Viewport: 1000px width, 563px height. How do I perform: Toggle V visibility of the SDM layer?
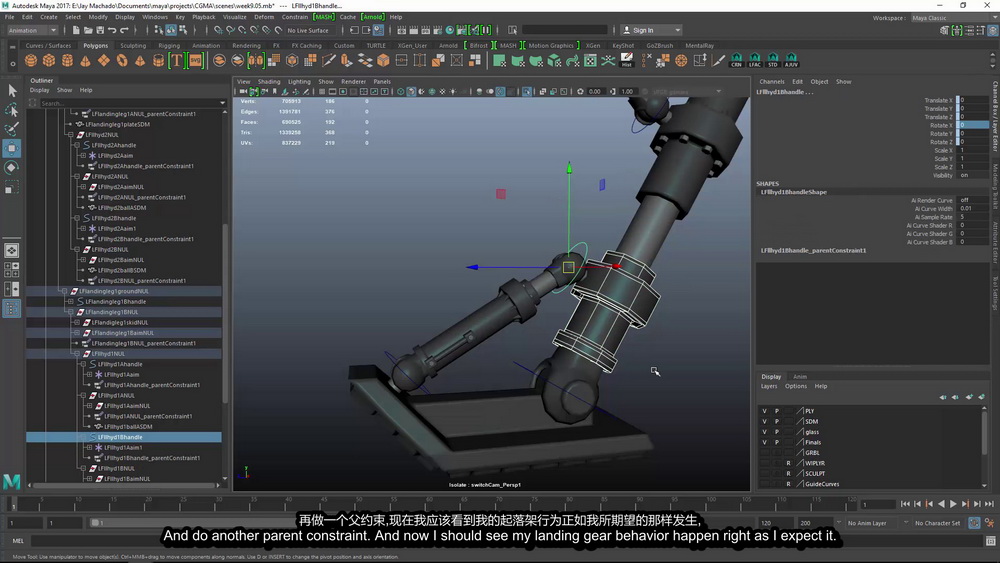(765, 421)
